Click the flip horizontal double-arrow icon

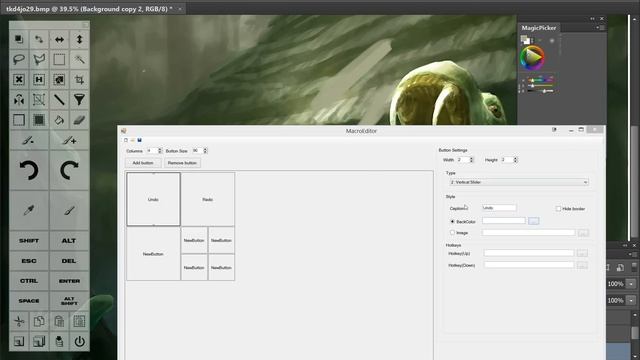pyautogui.click(x=59, y=39)
